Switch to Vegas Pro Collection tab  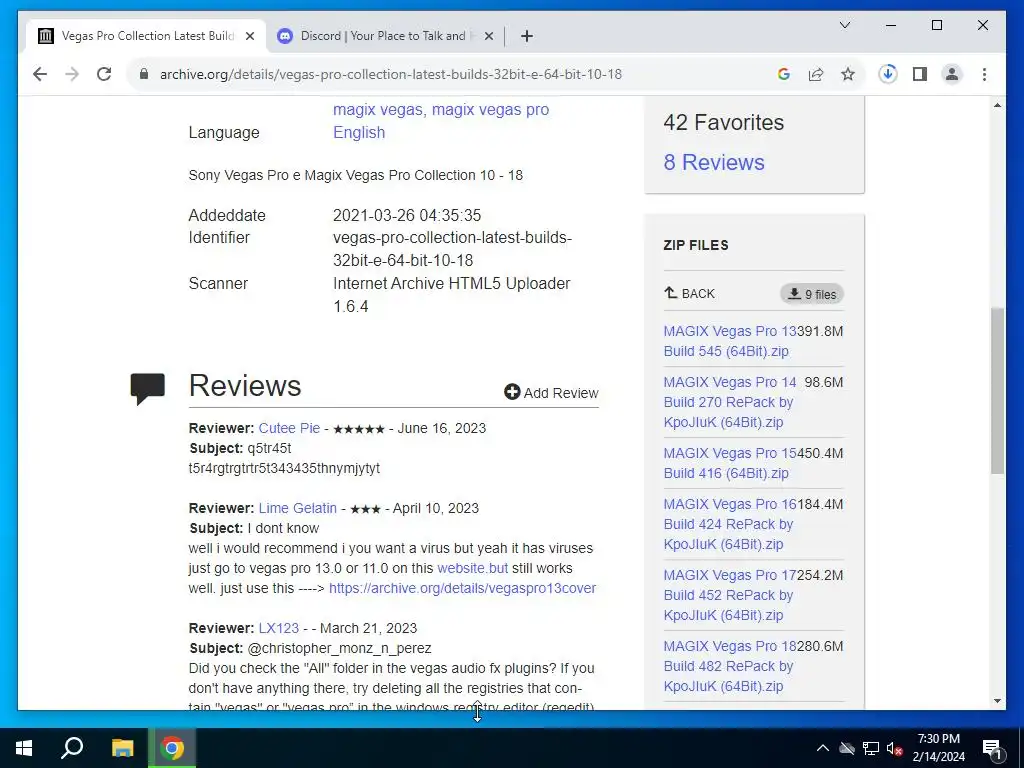click(x=146, y=36)
